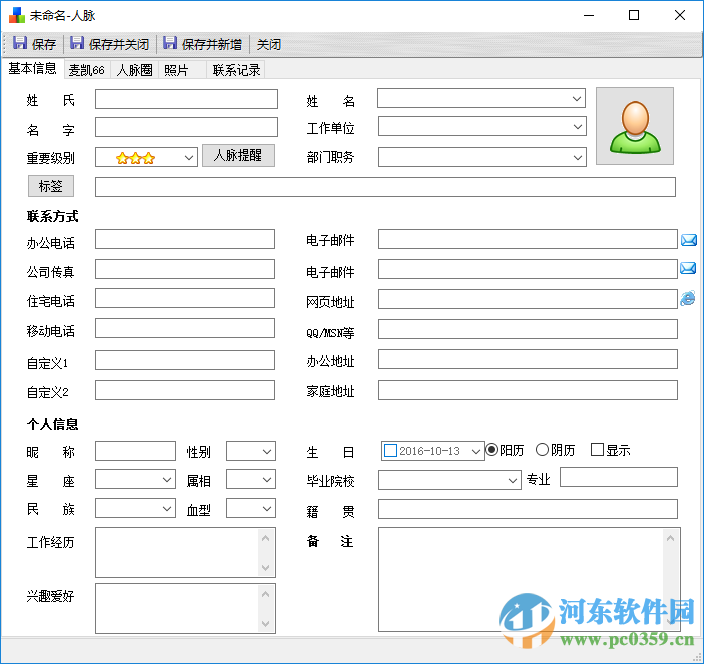Click the 办公地址 field
Image resolution: width=704 pixels, height=664 pixels.
[528, 359]
